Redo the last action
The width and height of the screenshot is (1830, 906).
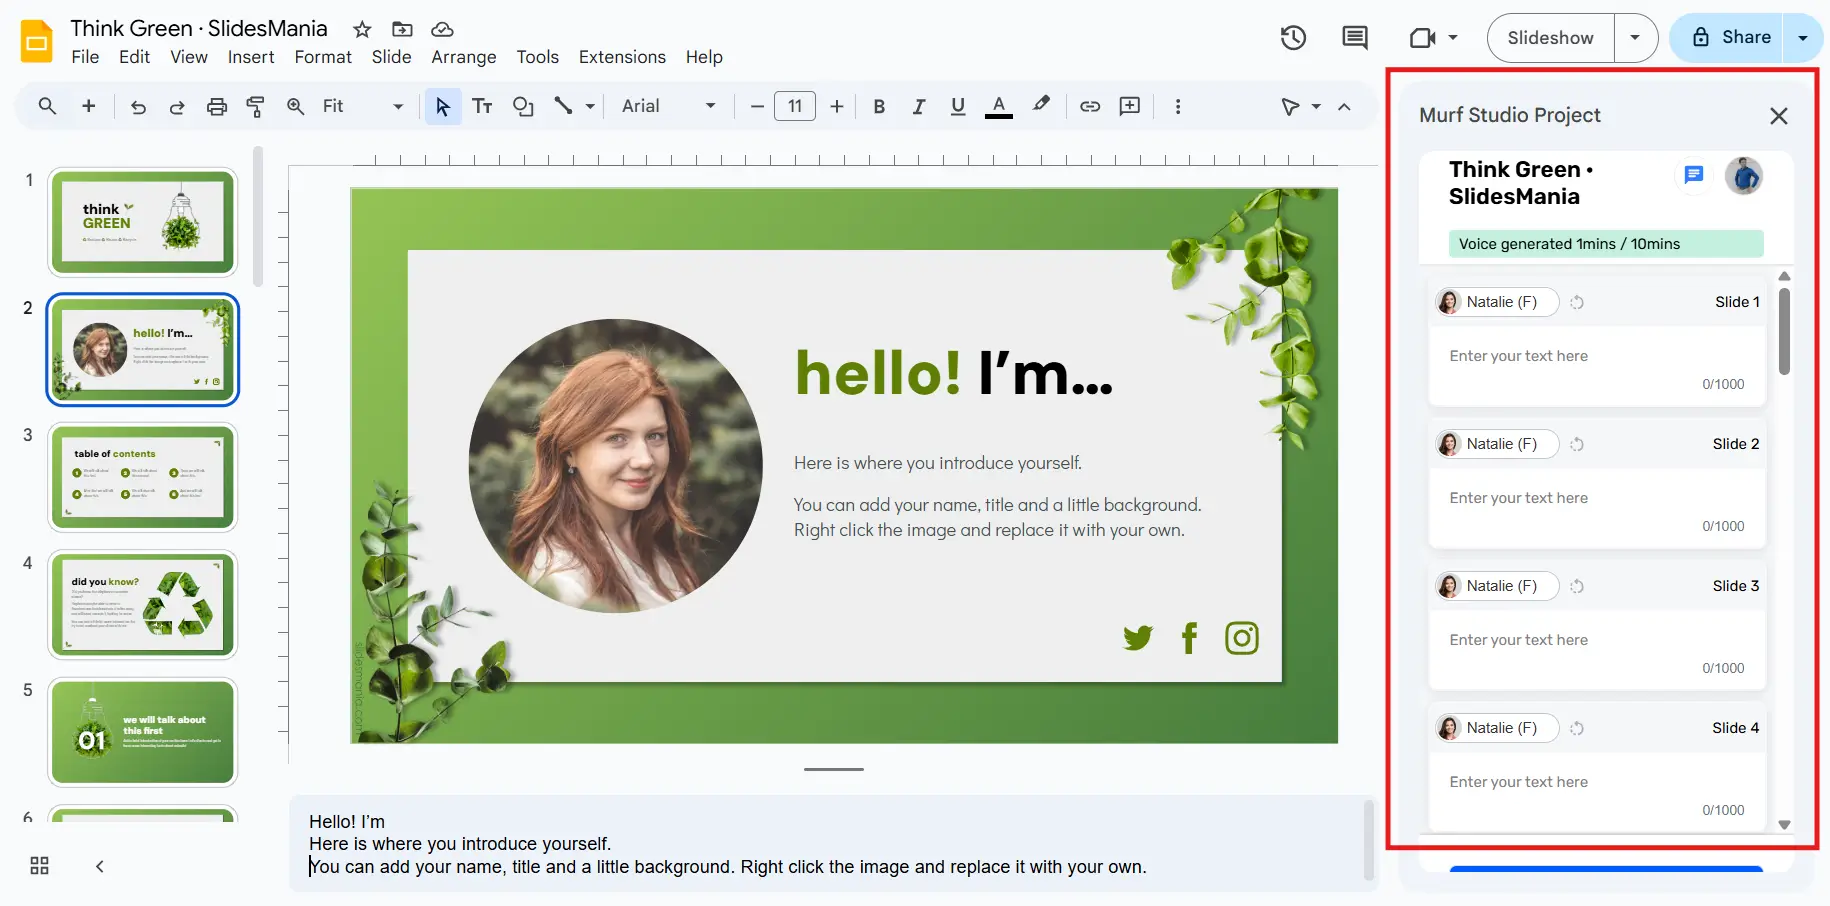click(x=177, y=106)
